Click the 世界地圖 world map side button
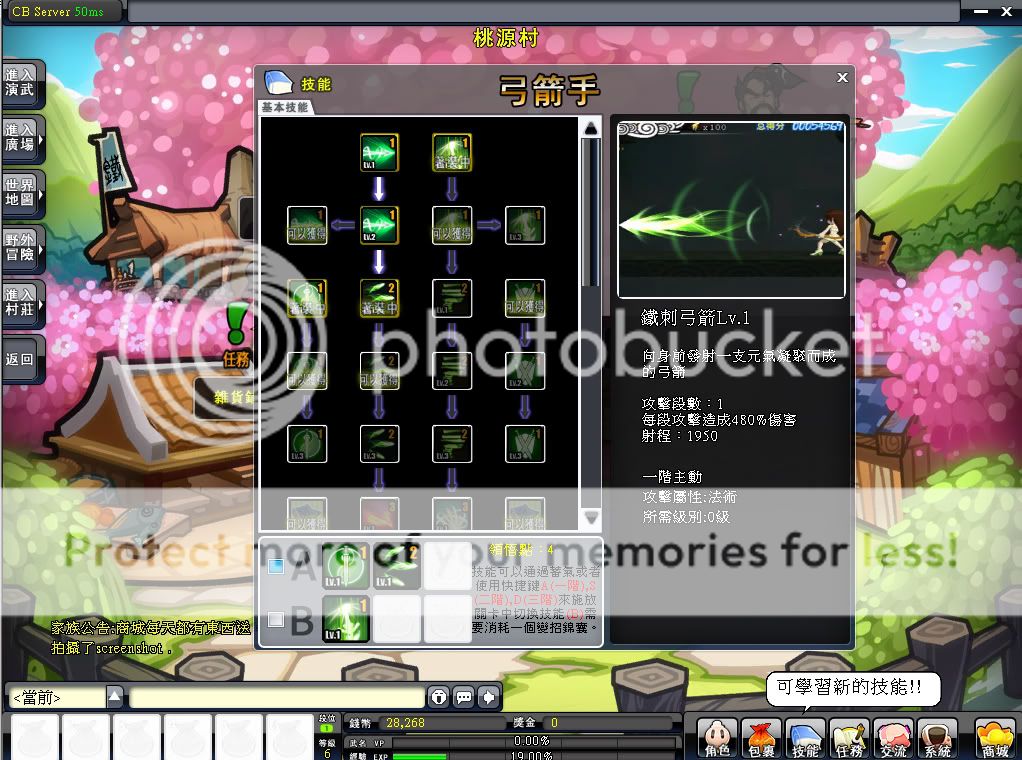 click(20, 192)
